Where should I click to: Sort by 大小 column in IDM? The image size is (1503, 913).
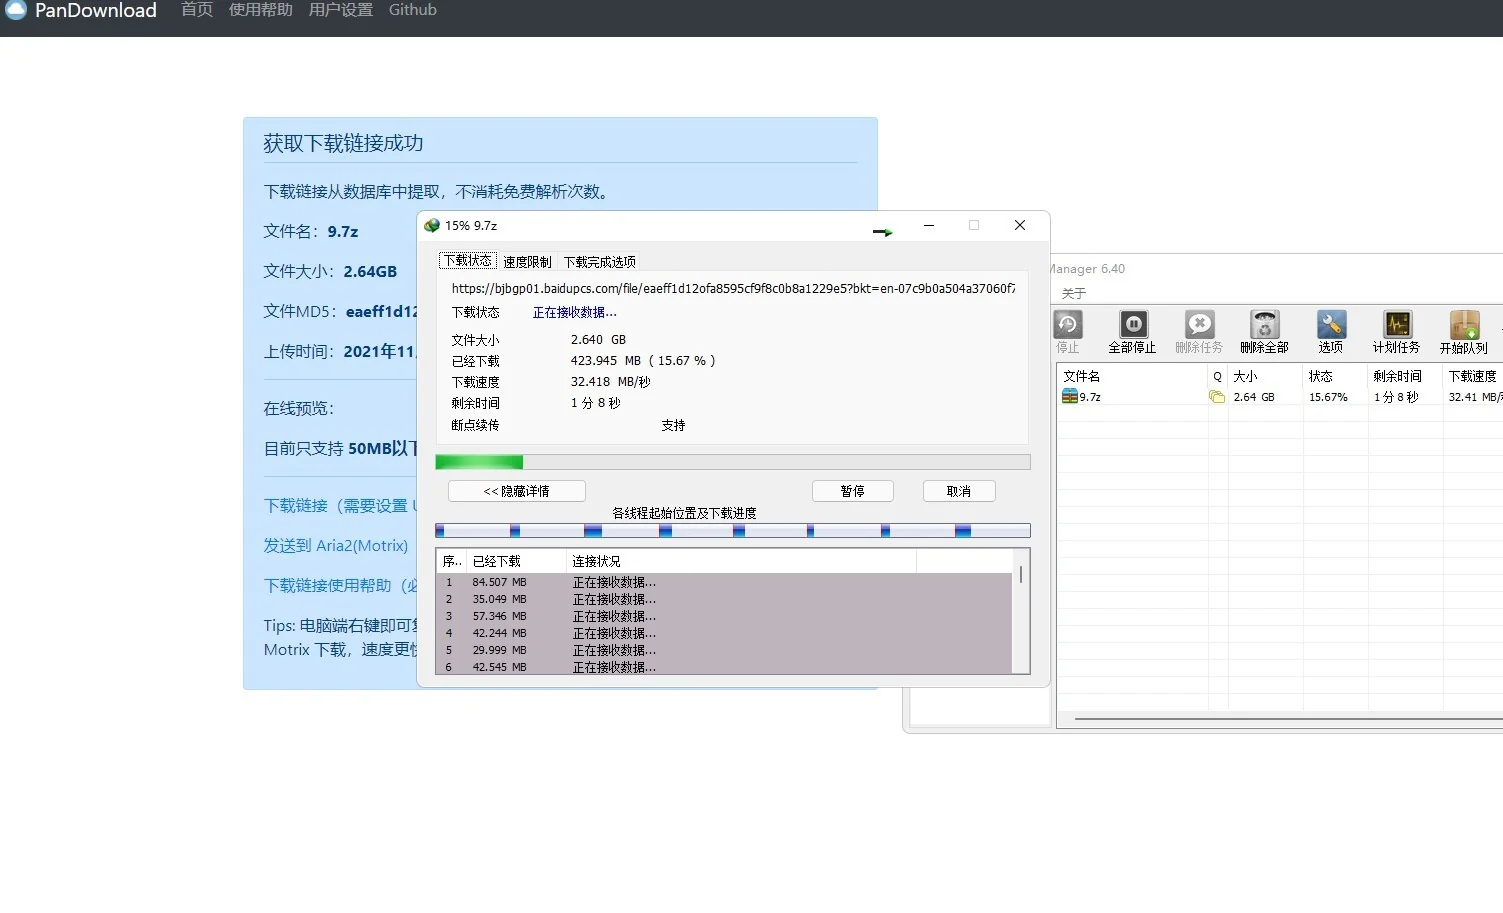(1265, 376)
